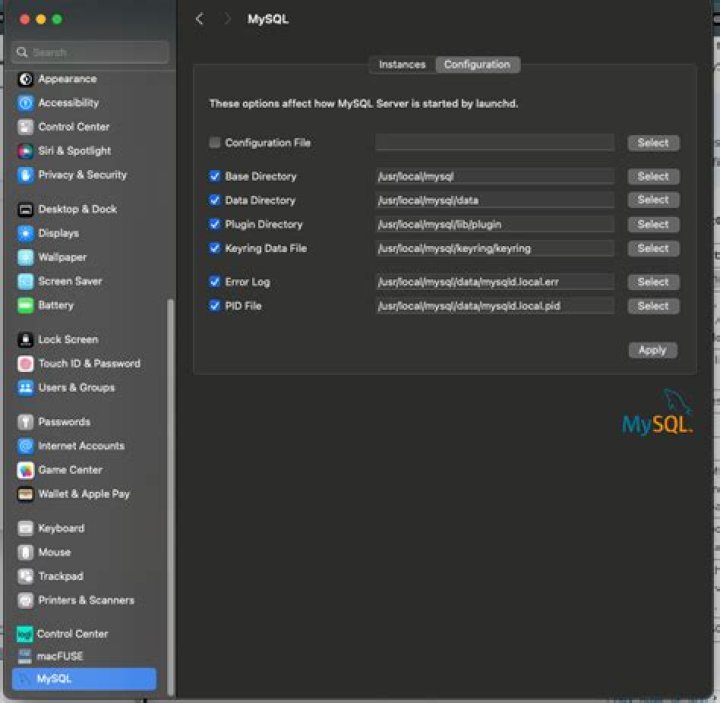
Task: Open Appearance settings icon
Action: 26,79
